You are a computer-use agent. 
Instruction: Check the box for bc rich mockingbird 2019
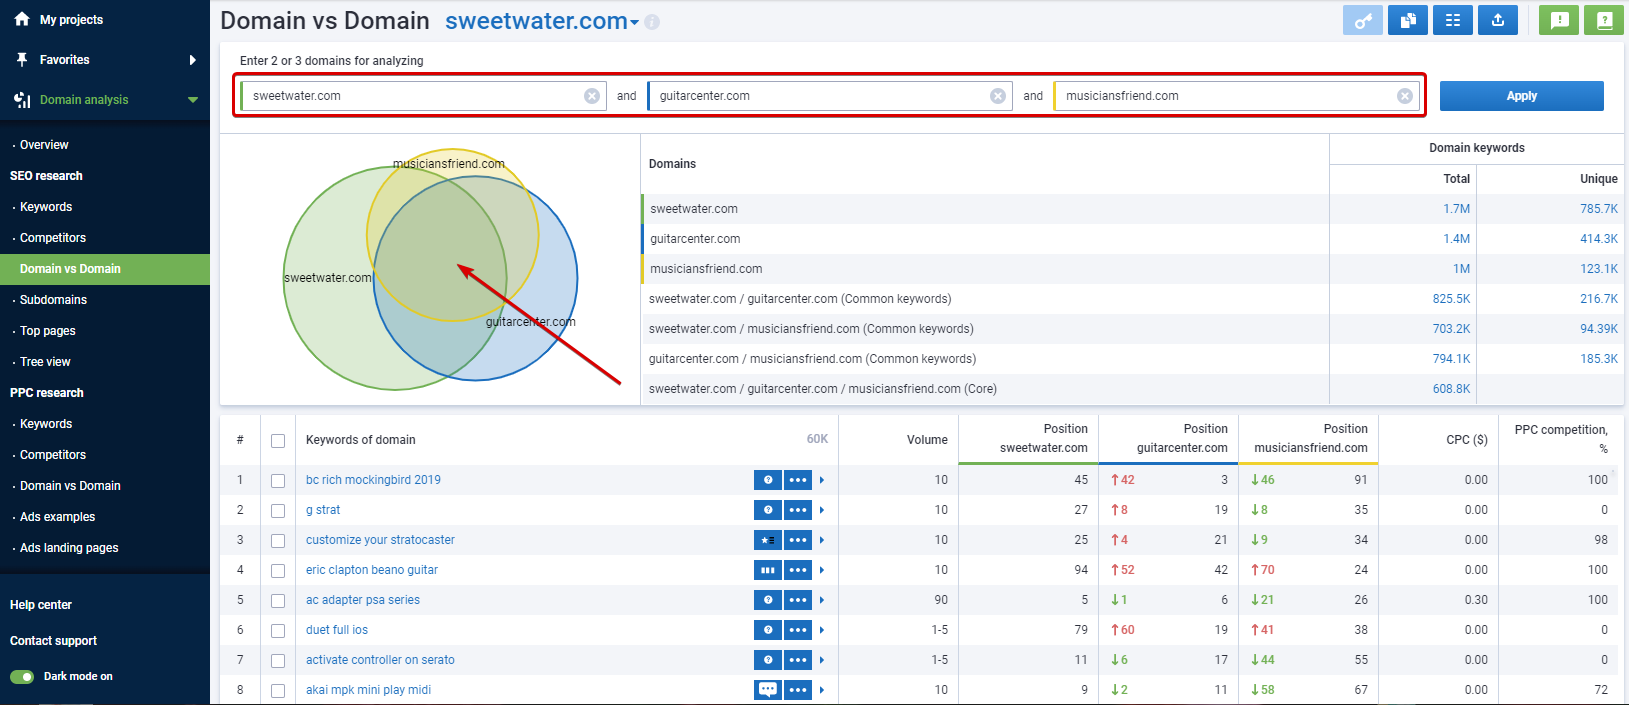278,481
